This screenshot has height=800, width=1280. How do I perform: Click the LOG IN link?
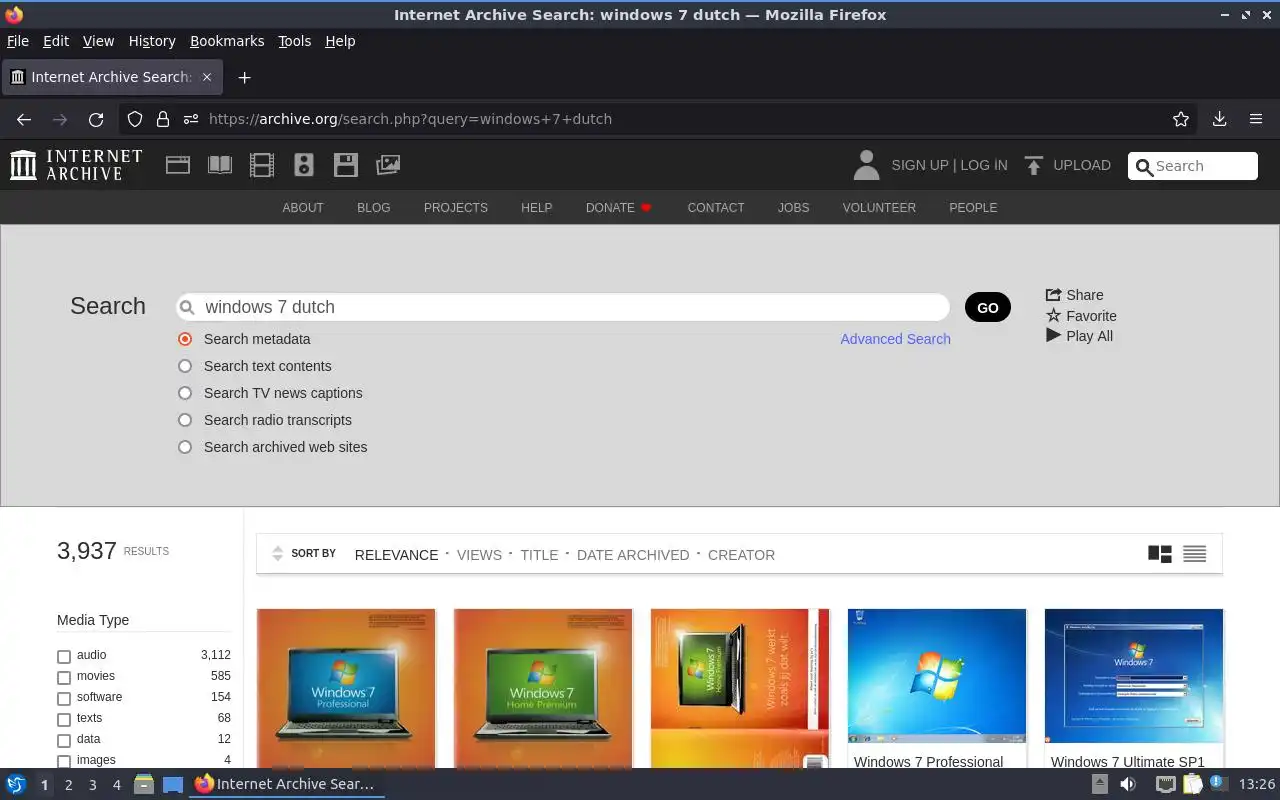[x=984, y=165]
